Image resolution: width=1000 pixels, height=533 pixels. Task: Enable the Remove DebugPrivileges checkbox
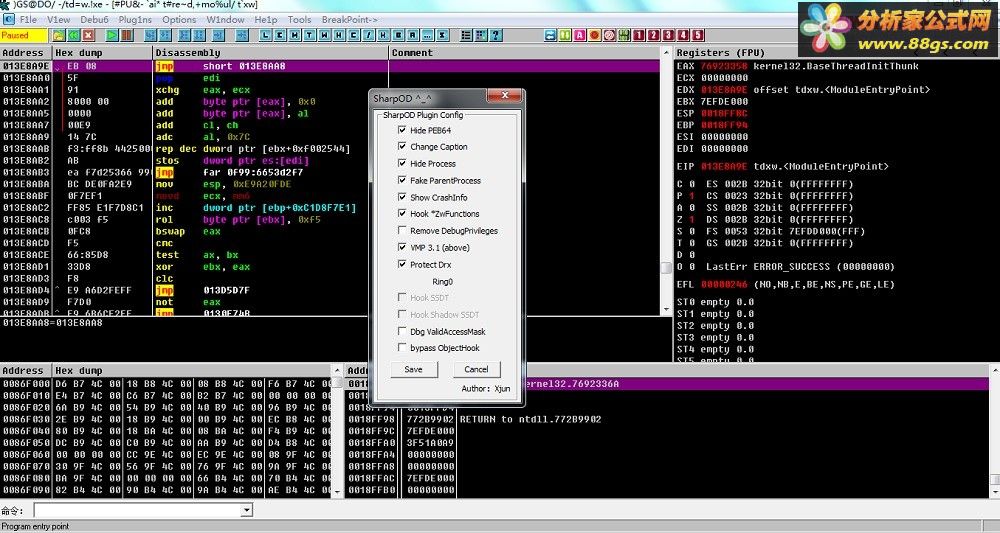tap(402, 230)
